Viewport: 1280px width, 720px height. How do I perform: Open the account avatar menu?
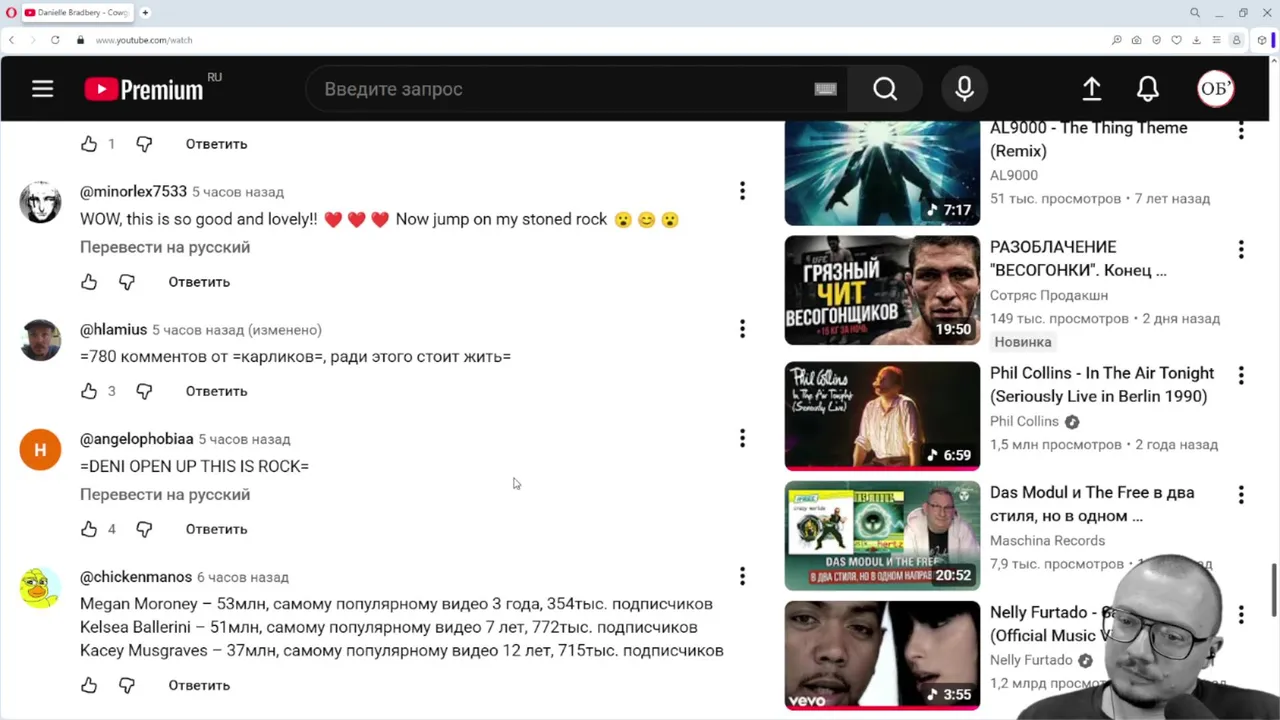pos(1216,89)
